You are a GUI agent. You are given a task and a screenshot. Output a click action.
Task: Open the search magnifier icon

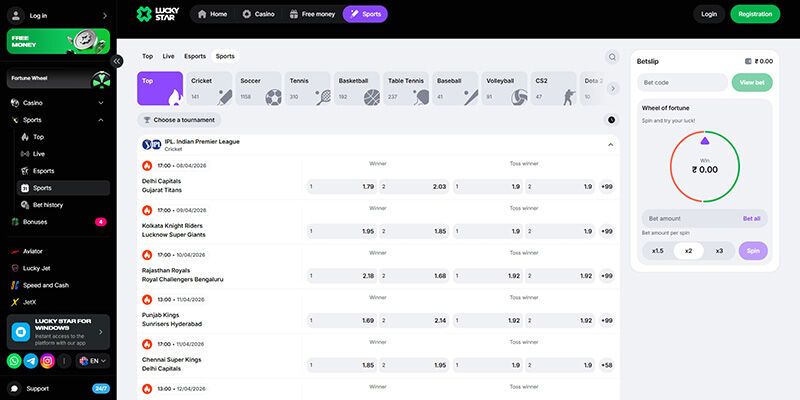612,57
